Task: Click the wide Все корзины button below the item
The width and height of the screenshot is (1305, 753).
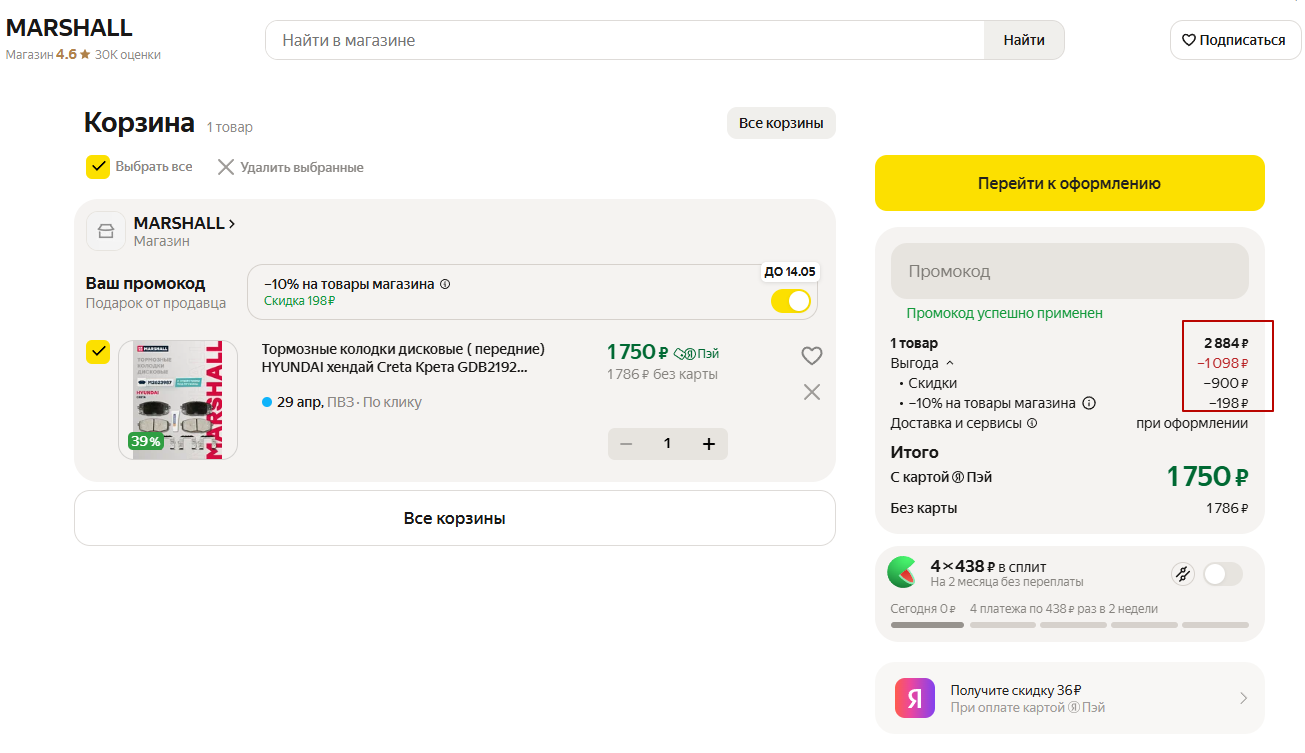Action: point(455,518)
